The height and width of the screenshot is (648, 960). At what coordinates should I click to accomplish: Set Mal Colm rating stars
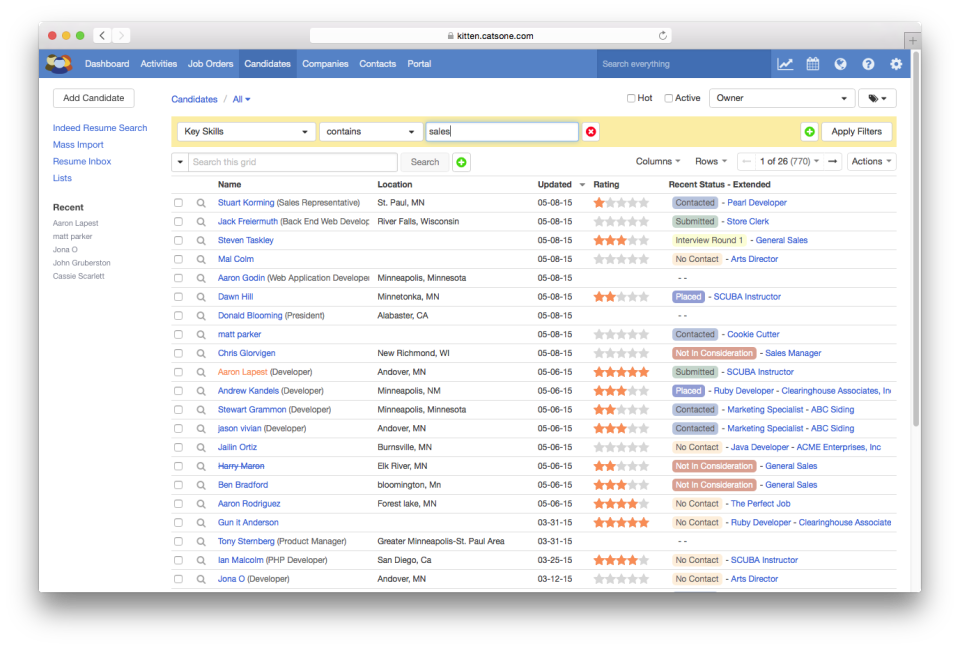click(x=621, y=259)
